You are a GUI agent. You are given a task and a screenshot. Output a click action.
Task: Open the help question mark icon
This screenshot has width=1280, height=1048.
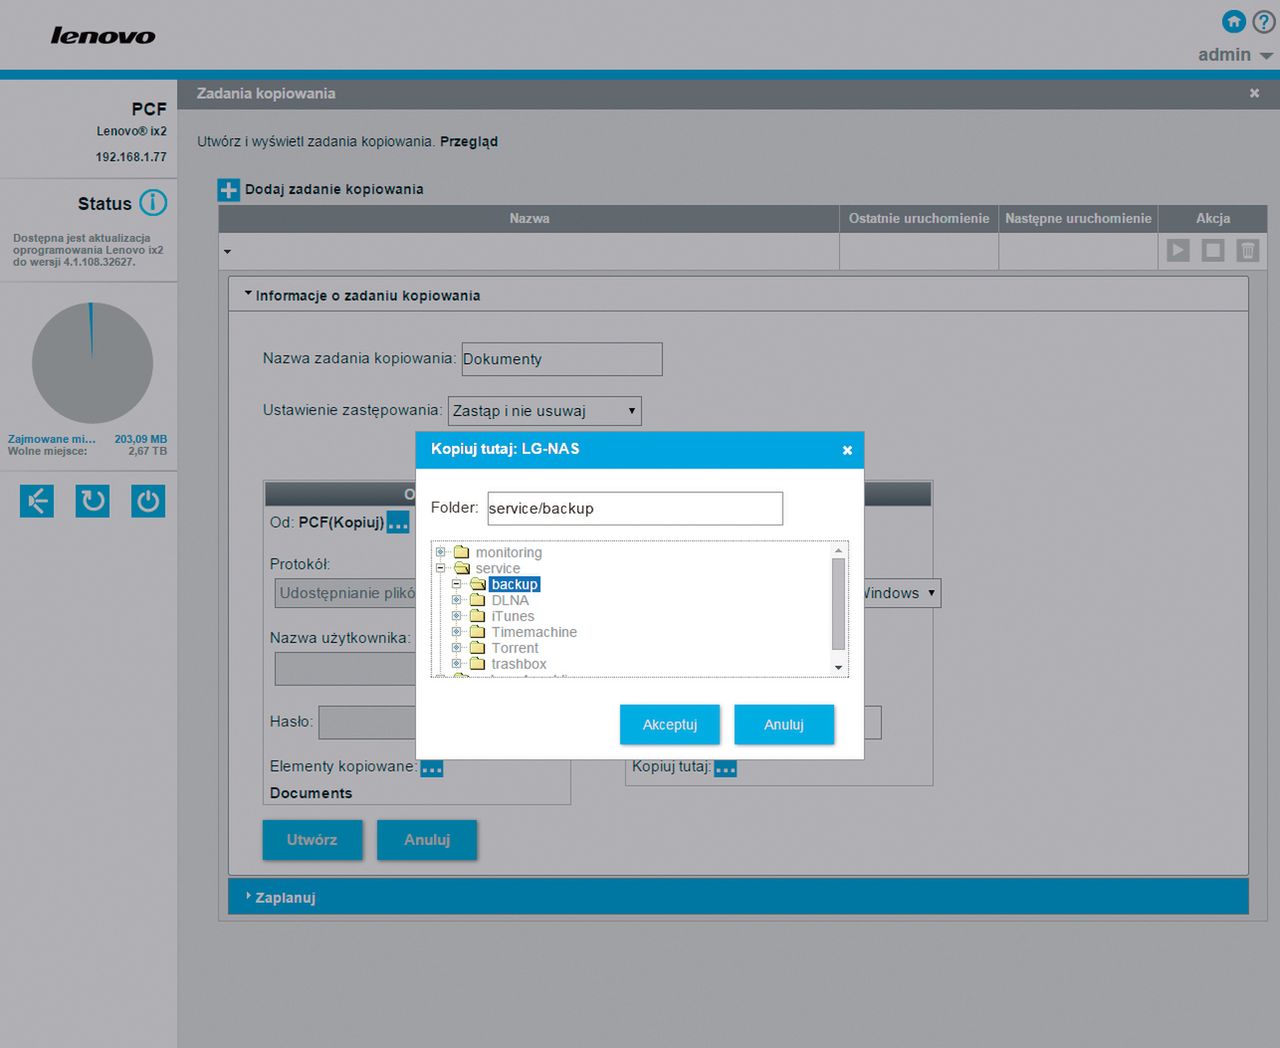click(1264, 21)
